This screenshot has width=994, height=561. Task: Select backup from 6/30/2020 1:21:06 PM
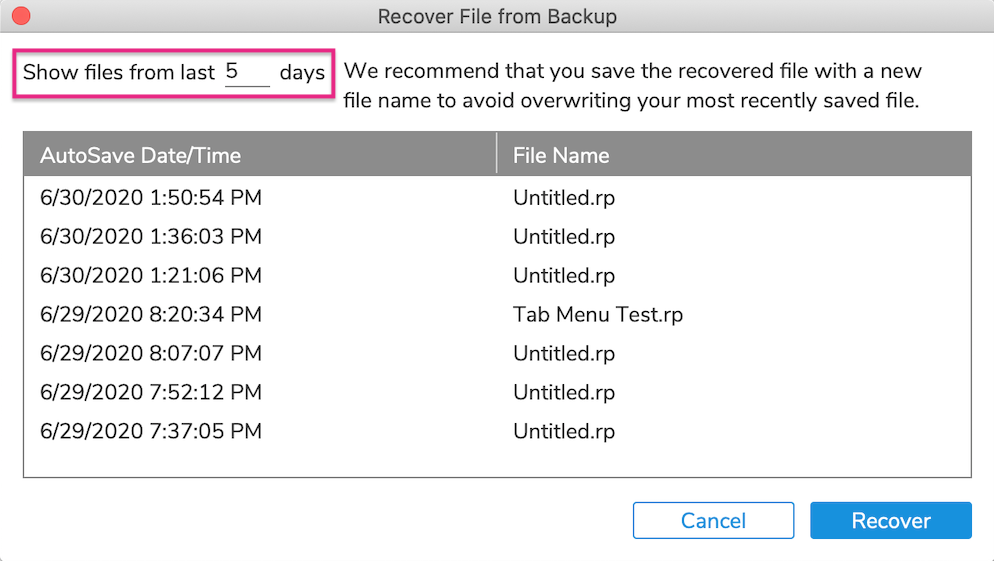click(497, 276)
